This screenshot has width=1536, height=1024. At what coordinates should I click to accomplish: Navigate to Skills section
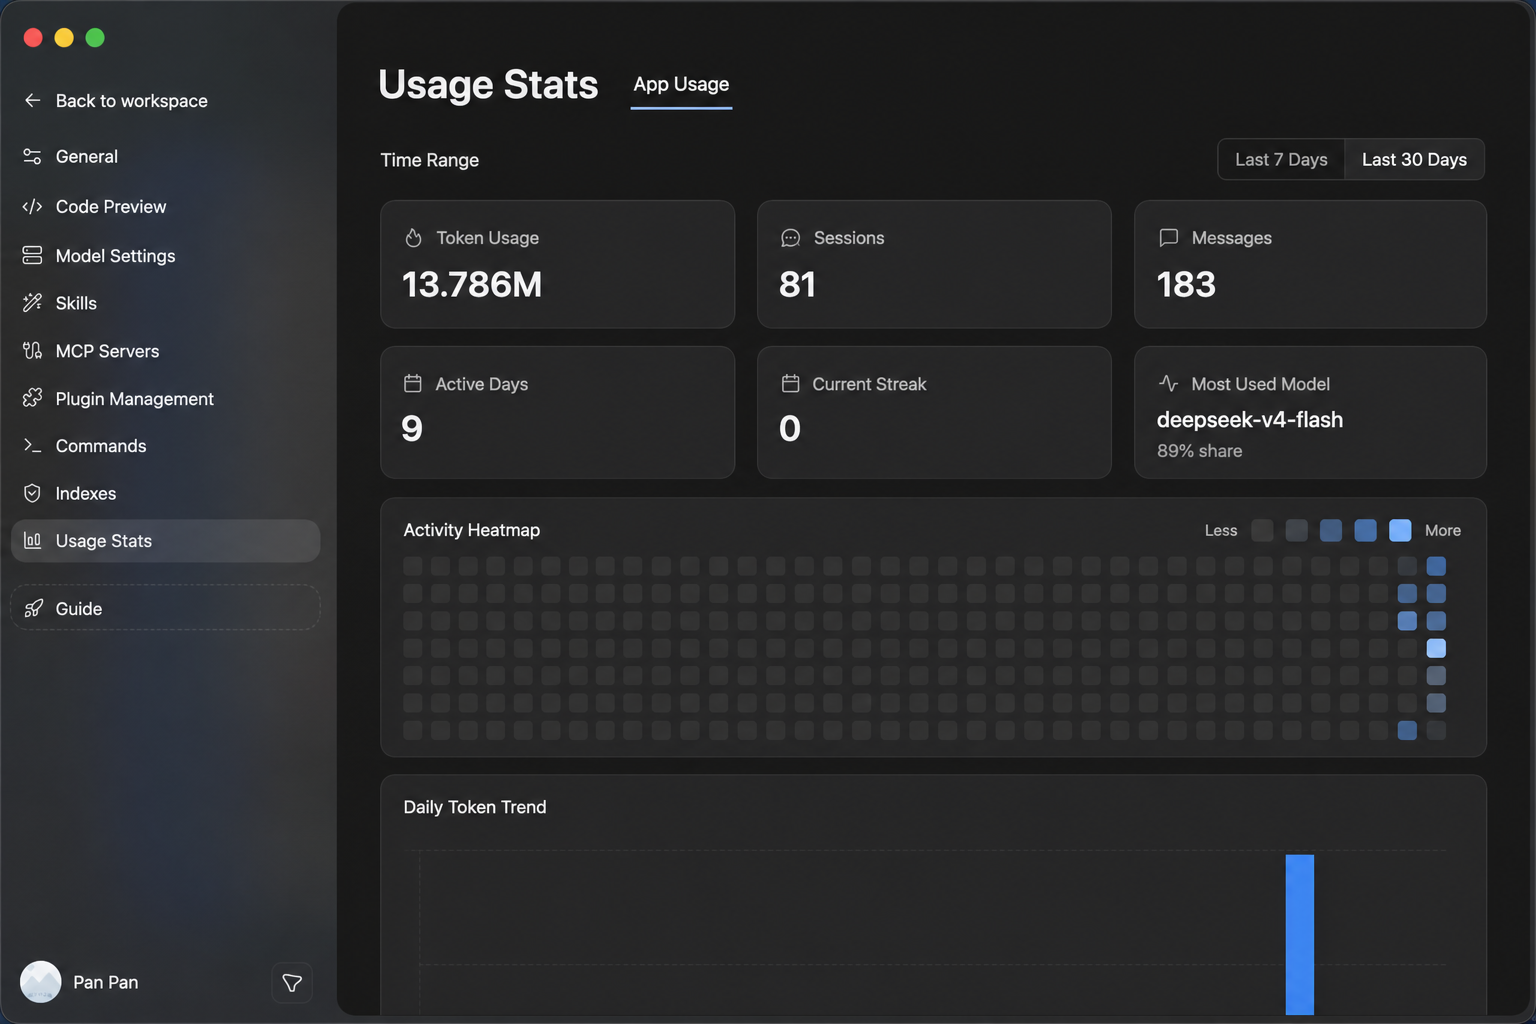point(166,303)
